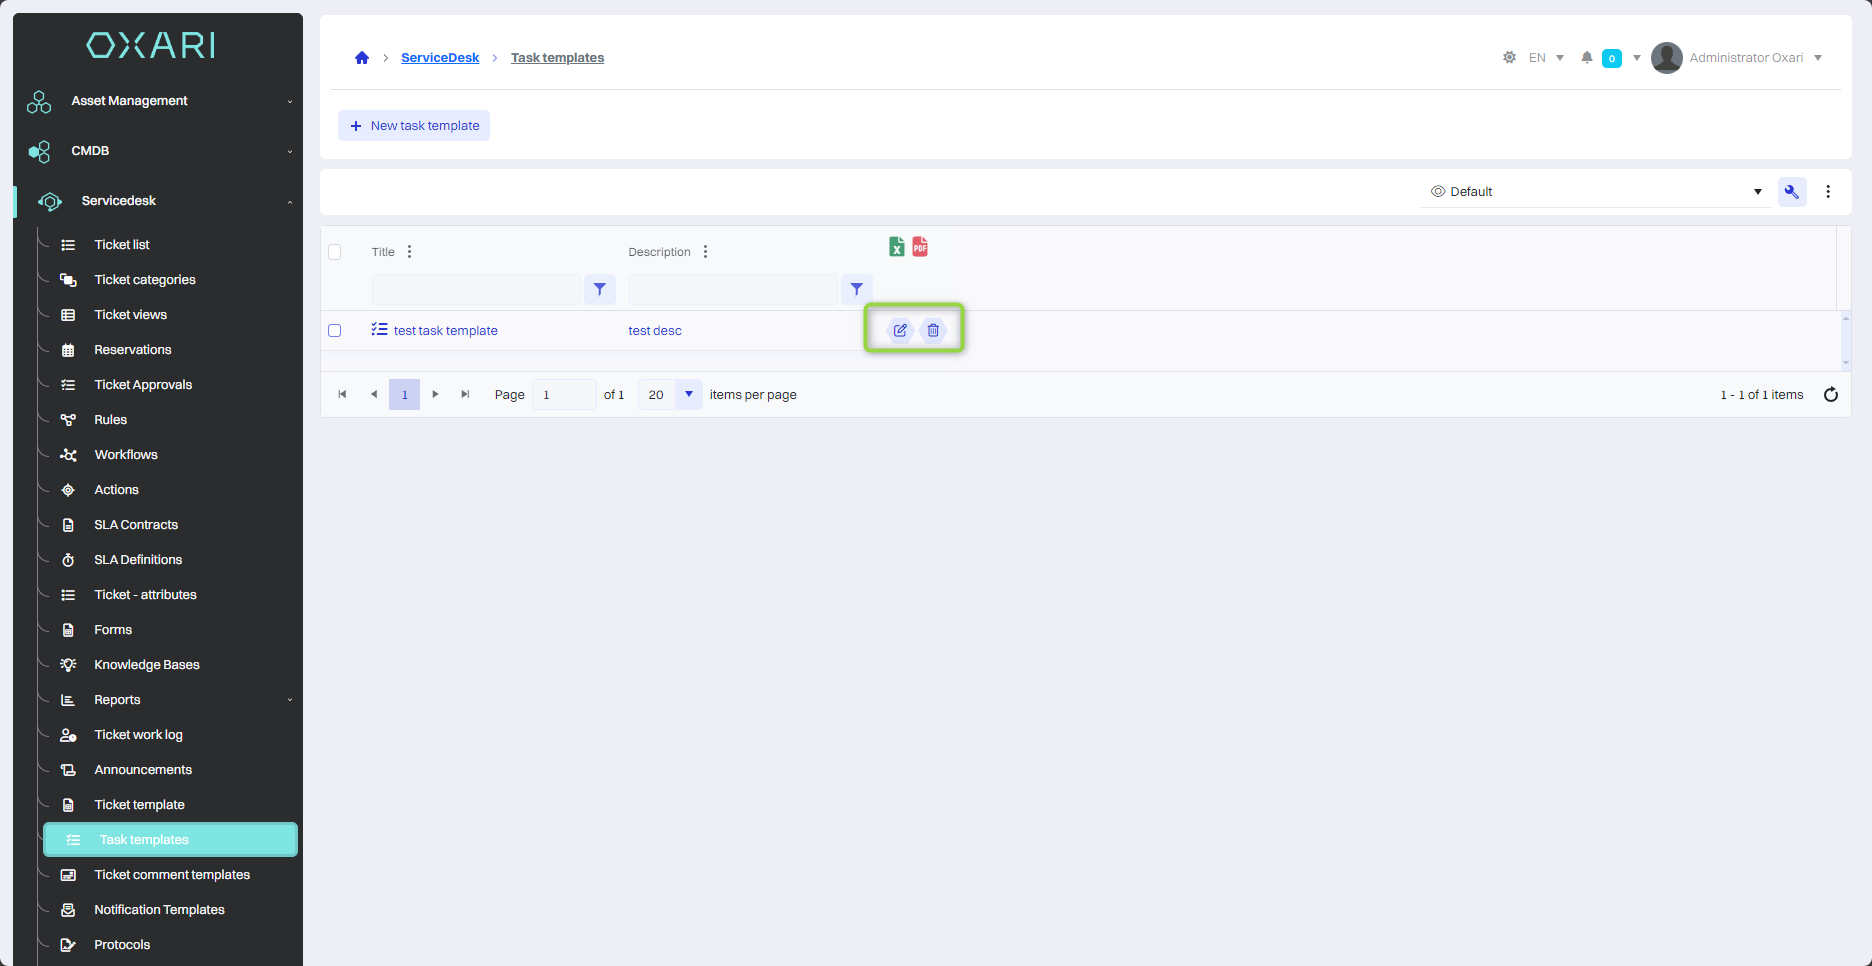Open the EN language selector
Screen dimensions: 1872x966
tap(1546, 58)
